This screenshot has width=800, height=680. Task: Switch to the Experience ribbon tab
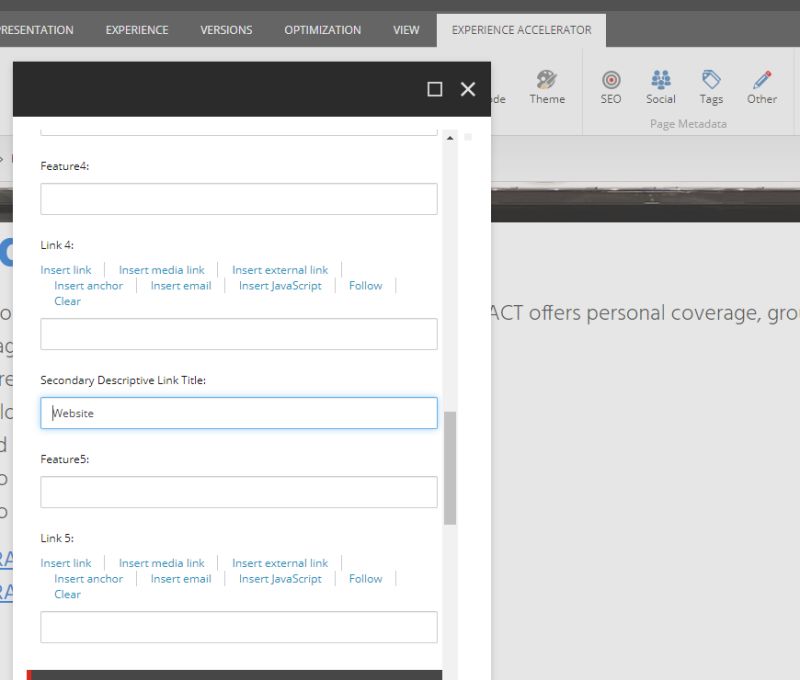[136, 29]
